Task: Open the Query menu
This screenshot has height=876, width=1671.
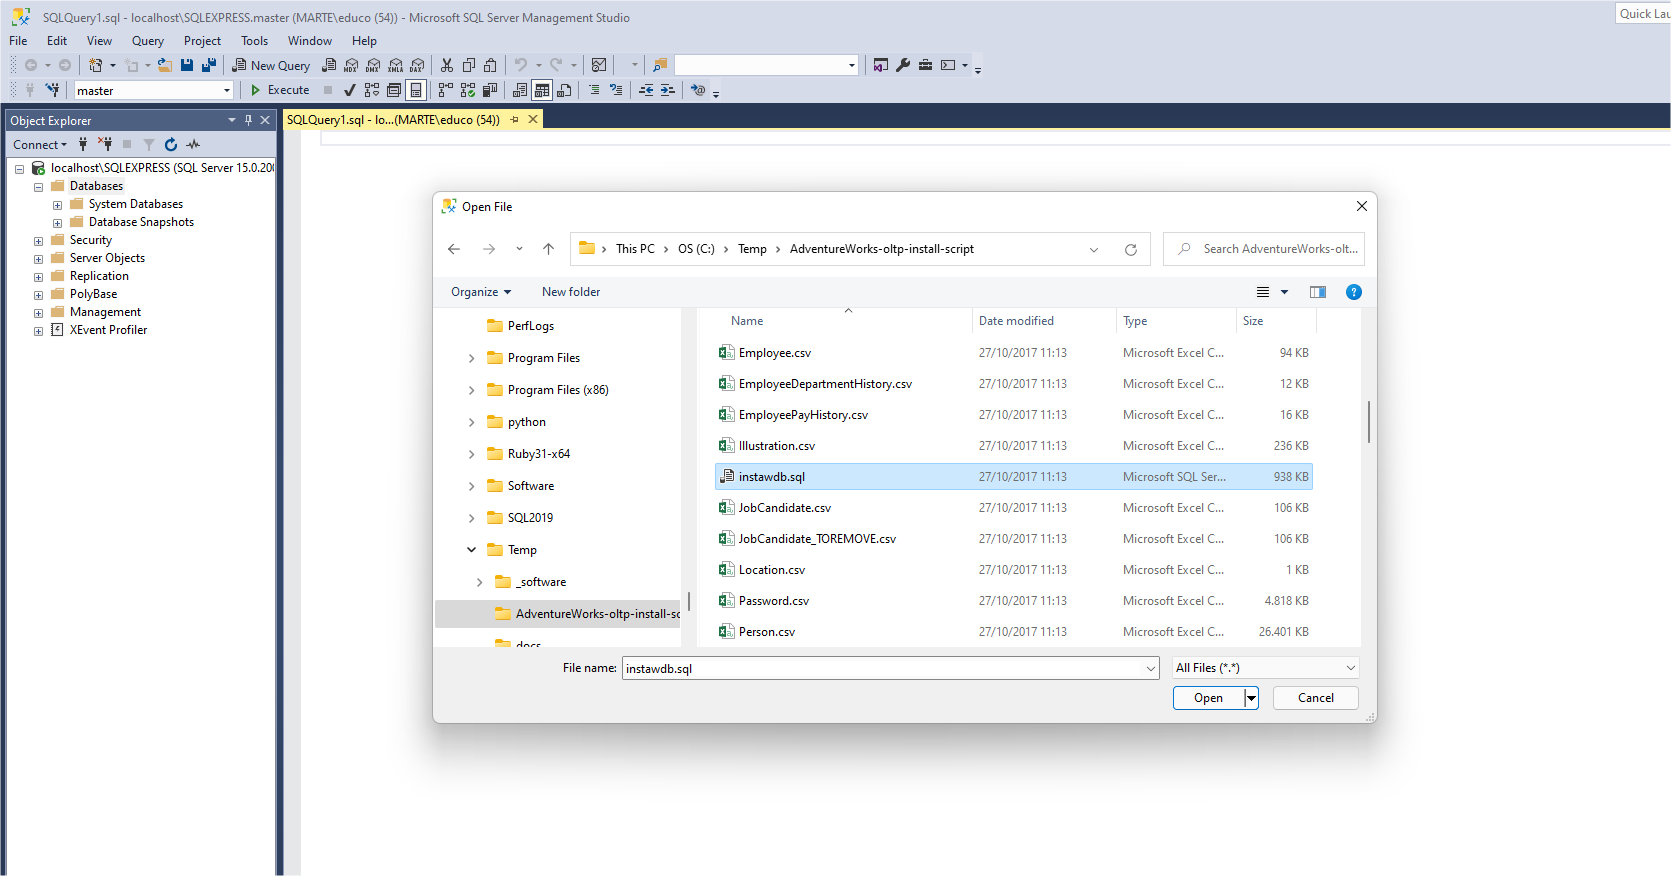Action: 147,41
